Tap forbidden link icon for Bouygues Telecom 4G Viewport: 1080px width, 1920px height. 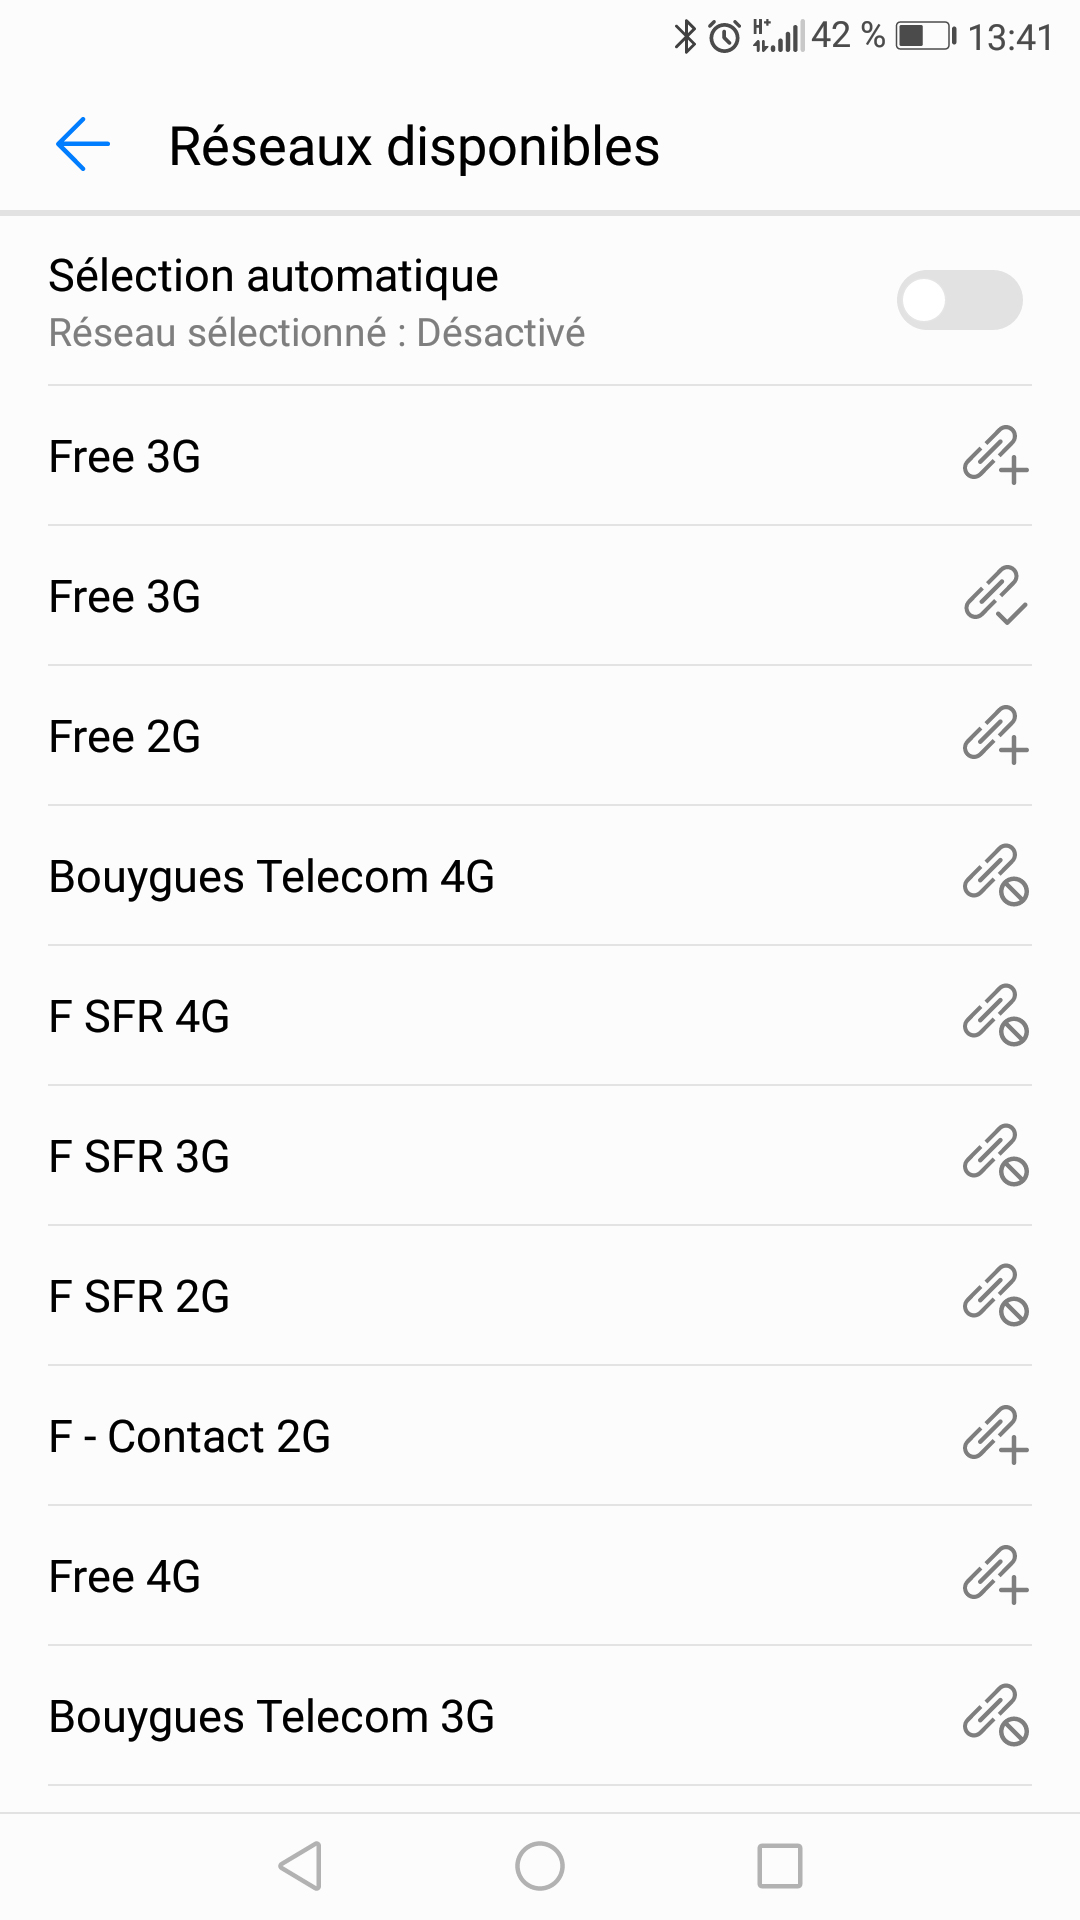(x=995, y=875)
